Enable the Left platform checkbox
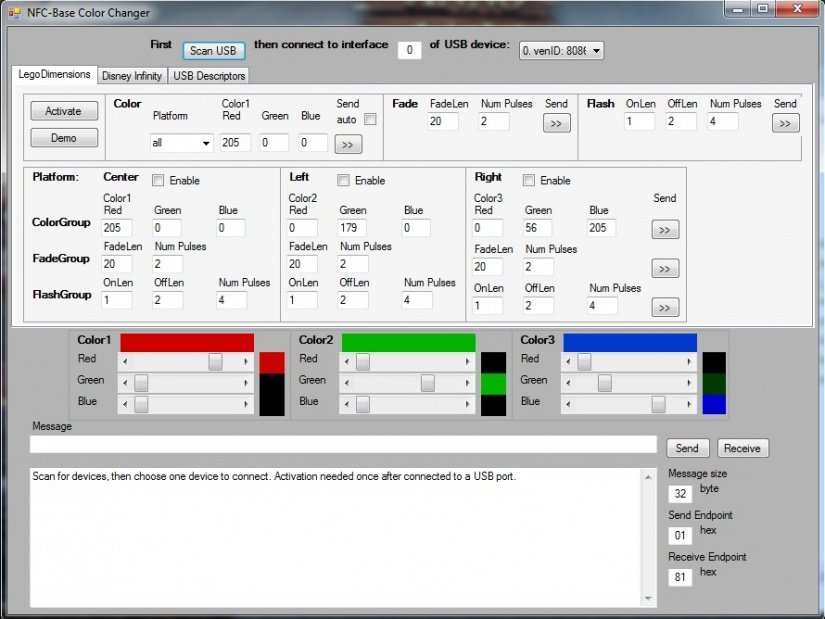Image resolution: width=825 pixels, height=619 pixels. (343, 181)
